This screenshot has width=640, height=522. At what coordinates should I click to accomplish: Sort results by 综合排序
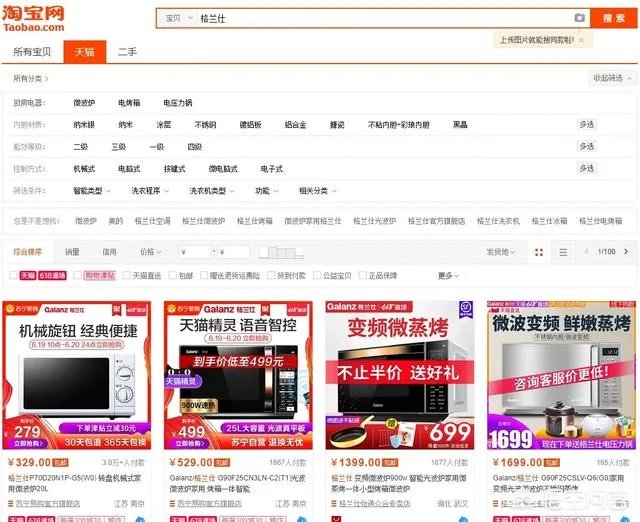point(28,252)
